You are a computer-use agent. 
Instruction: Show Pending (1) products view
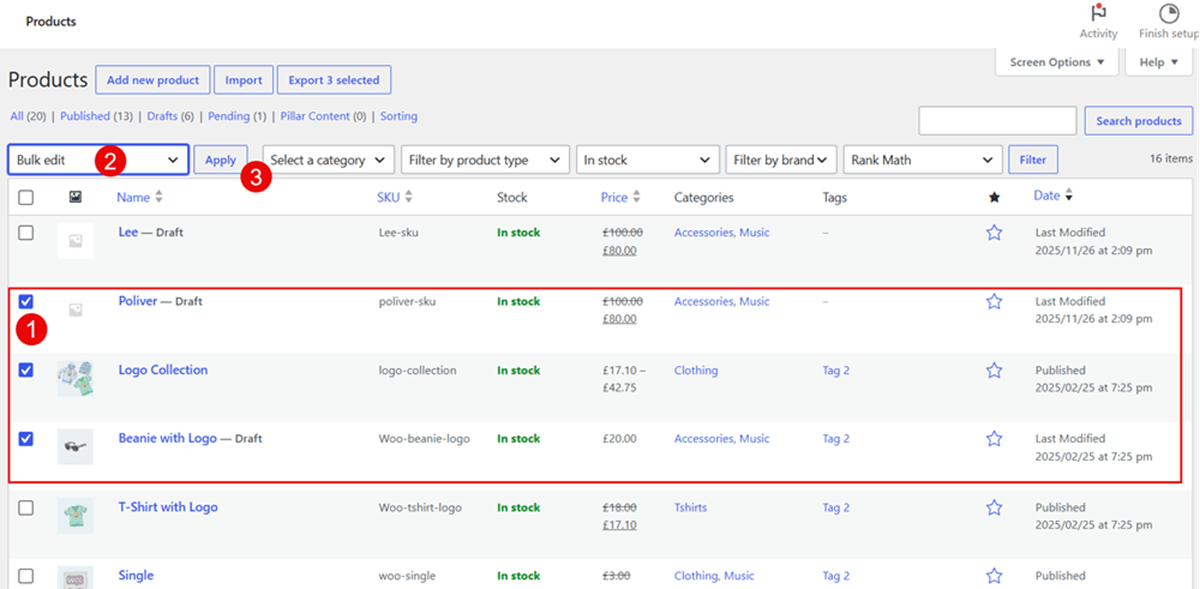(x=237, y=116)
